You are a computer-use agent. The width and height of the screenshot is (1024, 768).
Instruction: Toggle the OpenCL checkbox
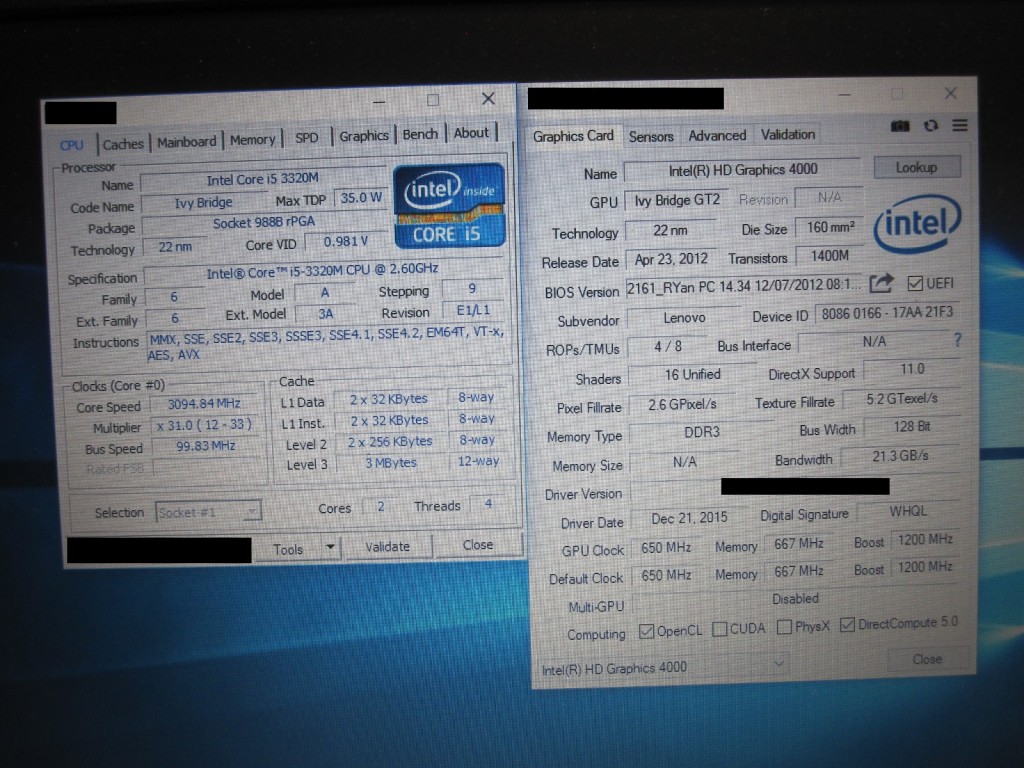pyautogui.click(x=647, y=631)
